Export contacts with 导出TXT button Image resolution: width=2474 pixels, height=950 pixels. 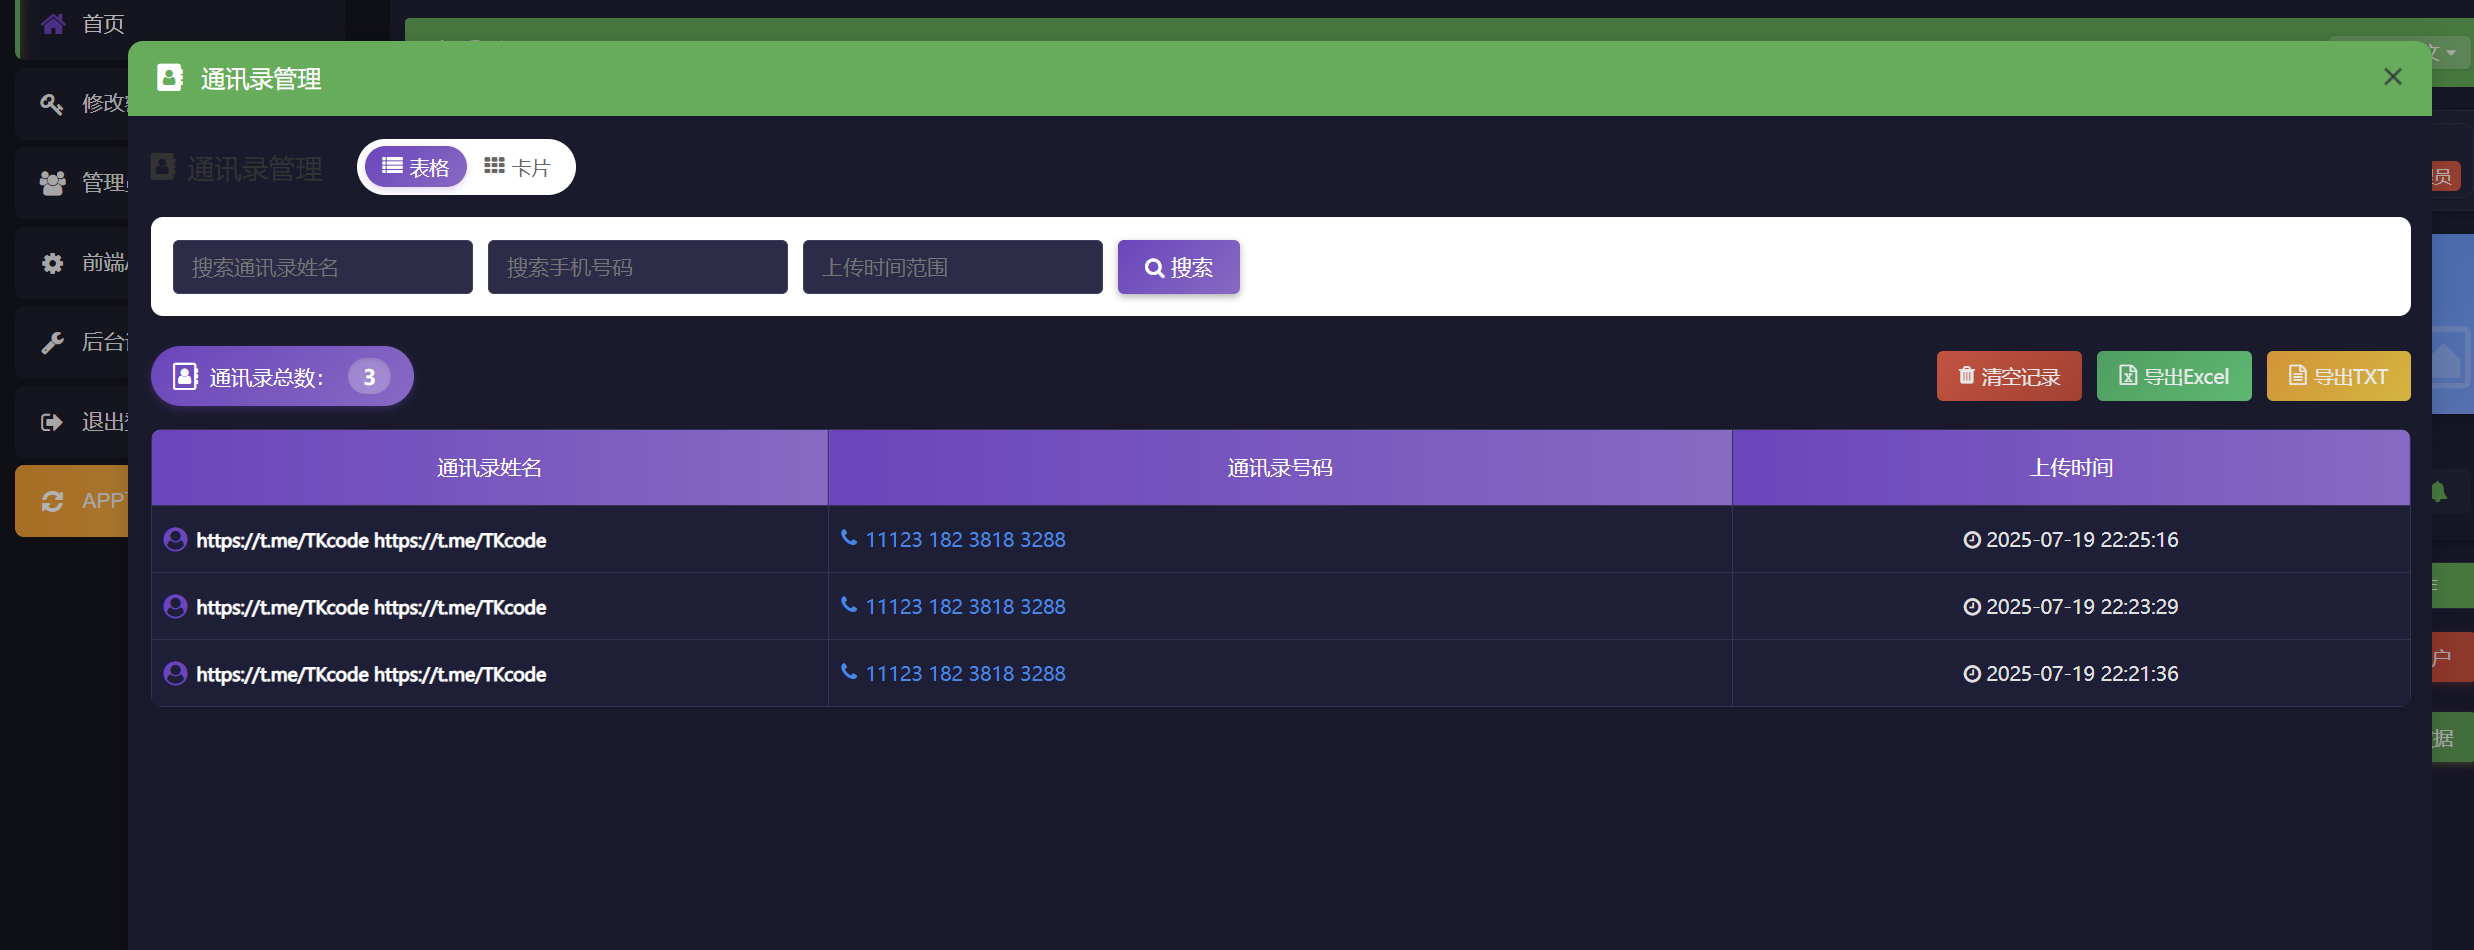2337,376
